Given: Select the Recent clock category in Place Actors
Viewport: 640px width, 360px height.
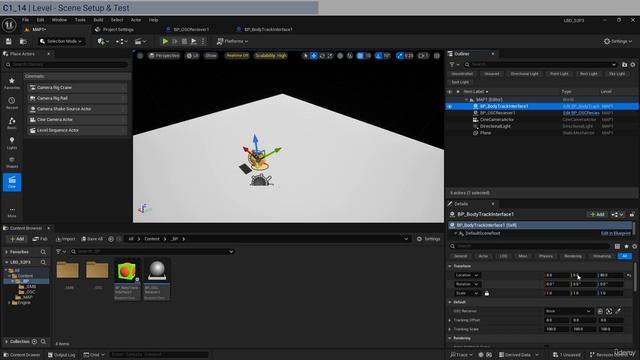Looking at the screenshot, I should 12,103.
